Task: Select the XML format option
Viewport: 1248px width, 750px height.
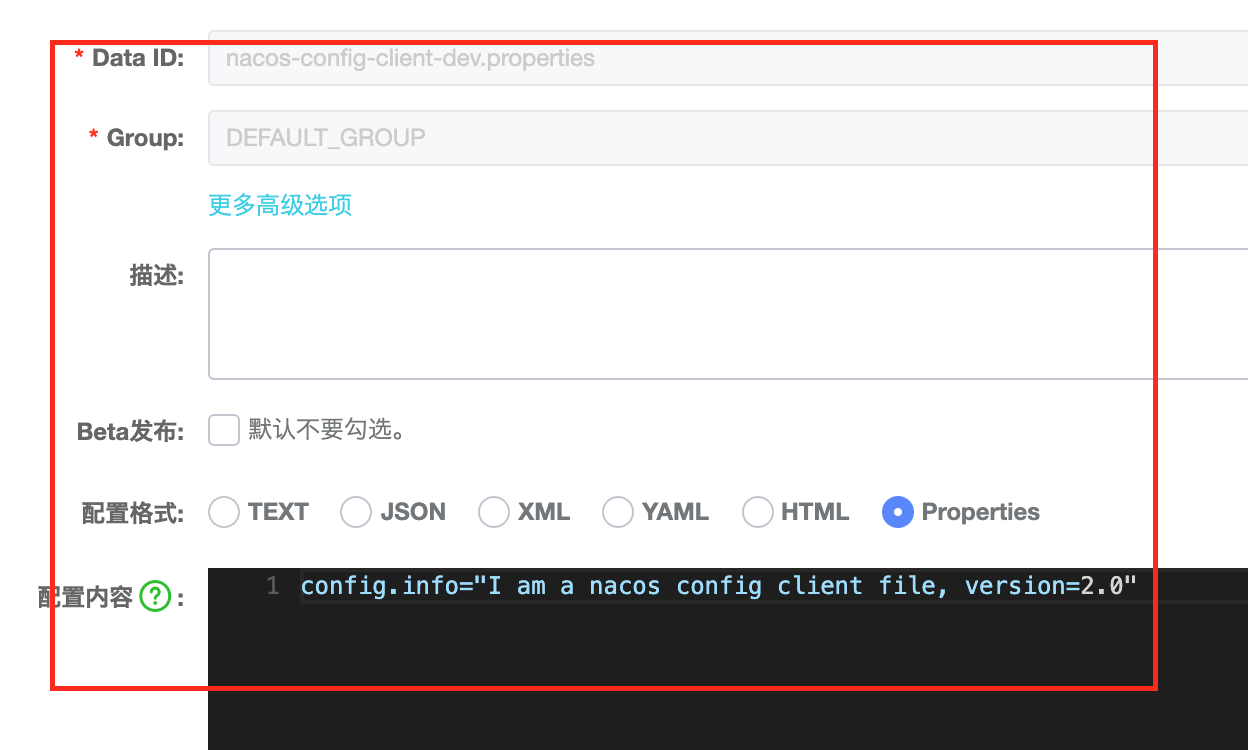Action: tap(494, 512)
